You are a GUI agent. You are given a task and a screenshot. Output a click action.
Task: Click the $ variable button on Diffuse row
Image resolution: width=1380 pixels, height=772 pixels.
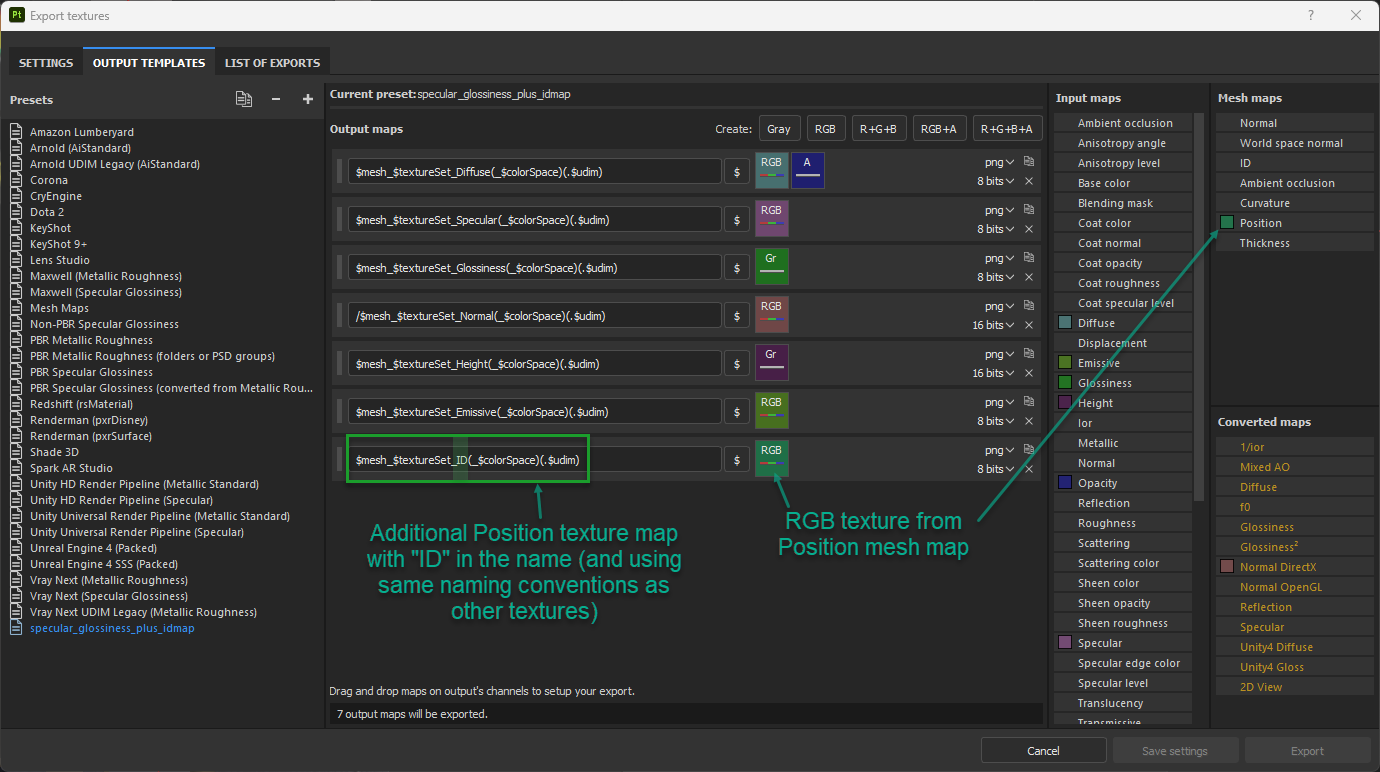[x=737, y=171]
